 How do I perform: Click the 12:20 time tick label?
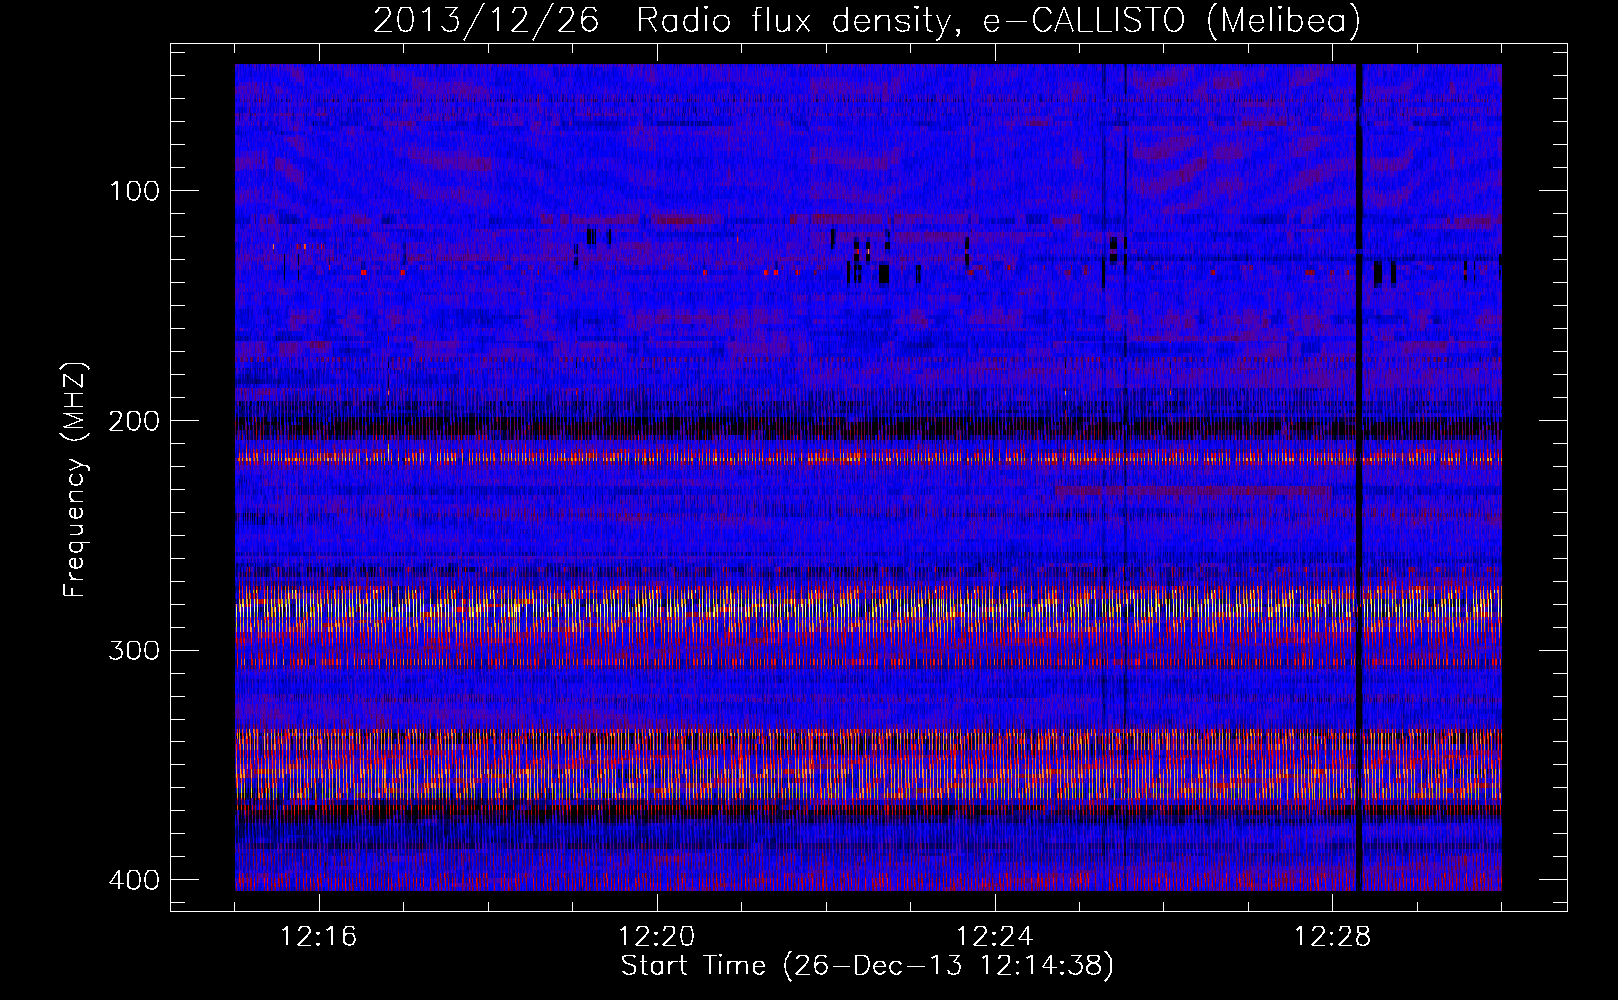(x=657, y=937)
